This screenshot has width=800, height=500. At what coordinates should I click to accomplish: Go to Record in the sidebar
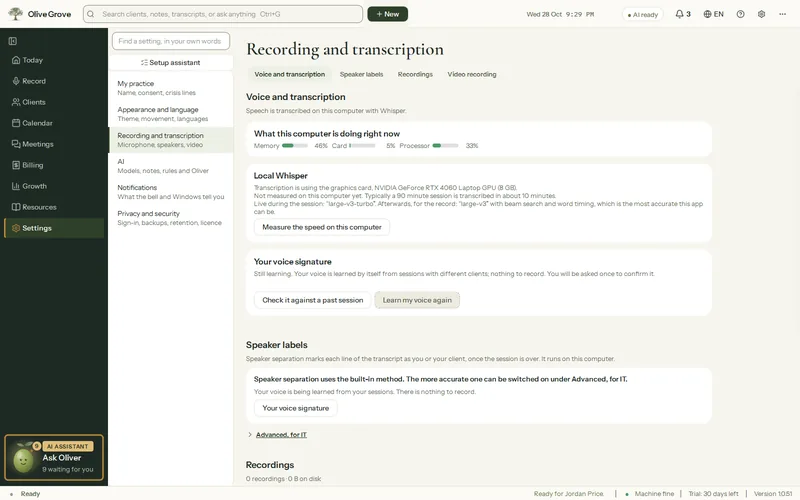54,81
